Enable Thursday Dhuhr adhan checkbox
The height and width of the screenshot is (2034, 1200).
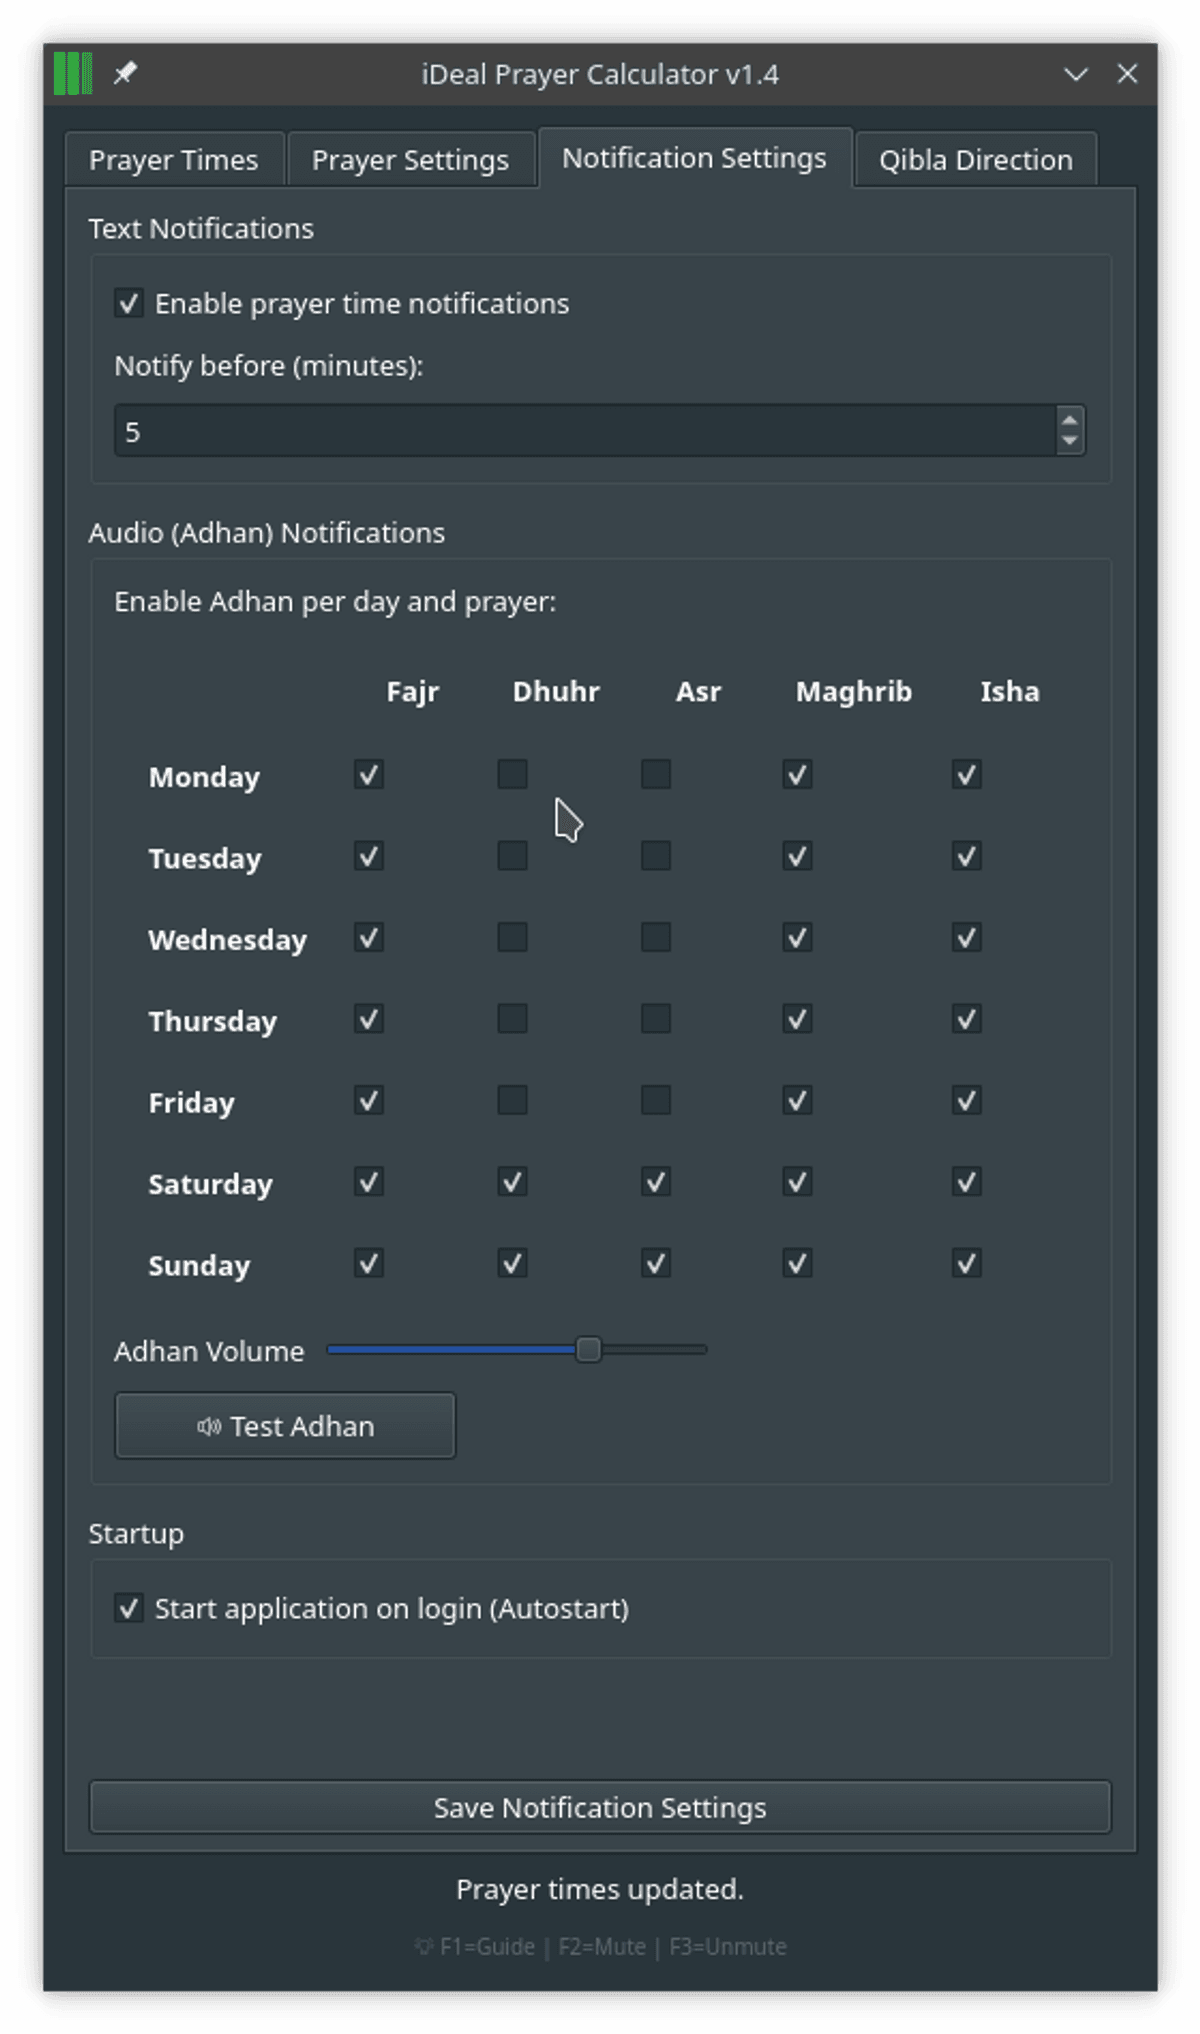pyautogui.click(x=512, y=1019)
